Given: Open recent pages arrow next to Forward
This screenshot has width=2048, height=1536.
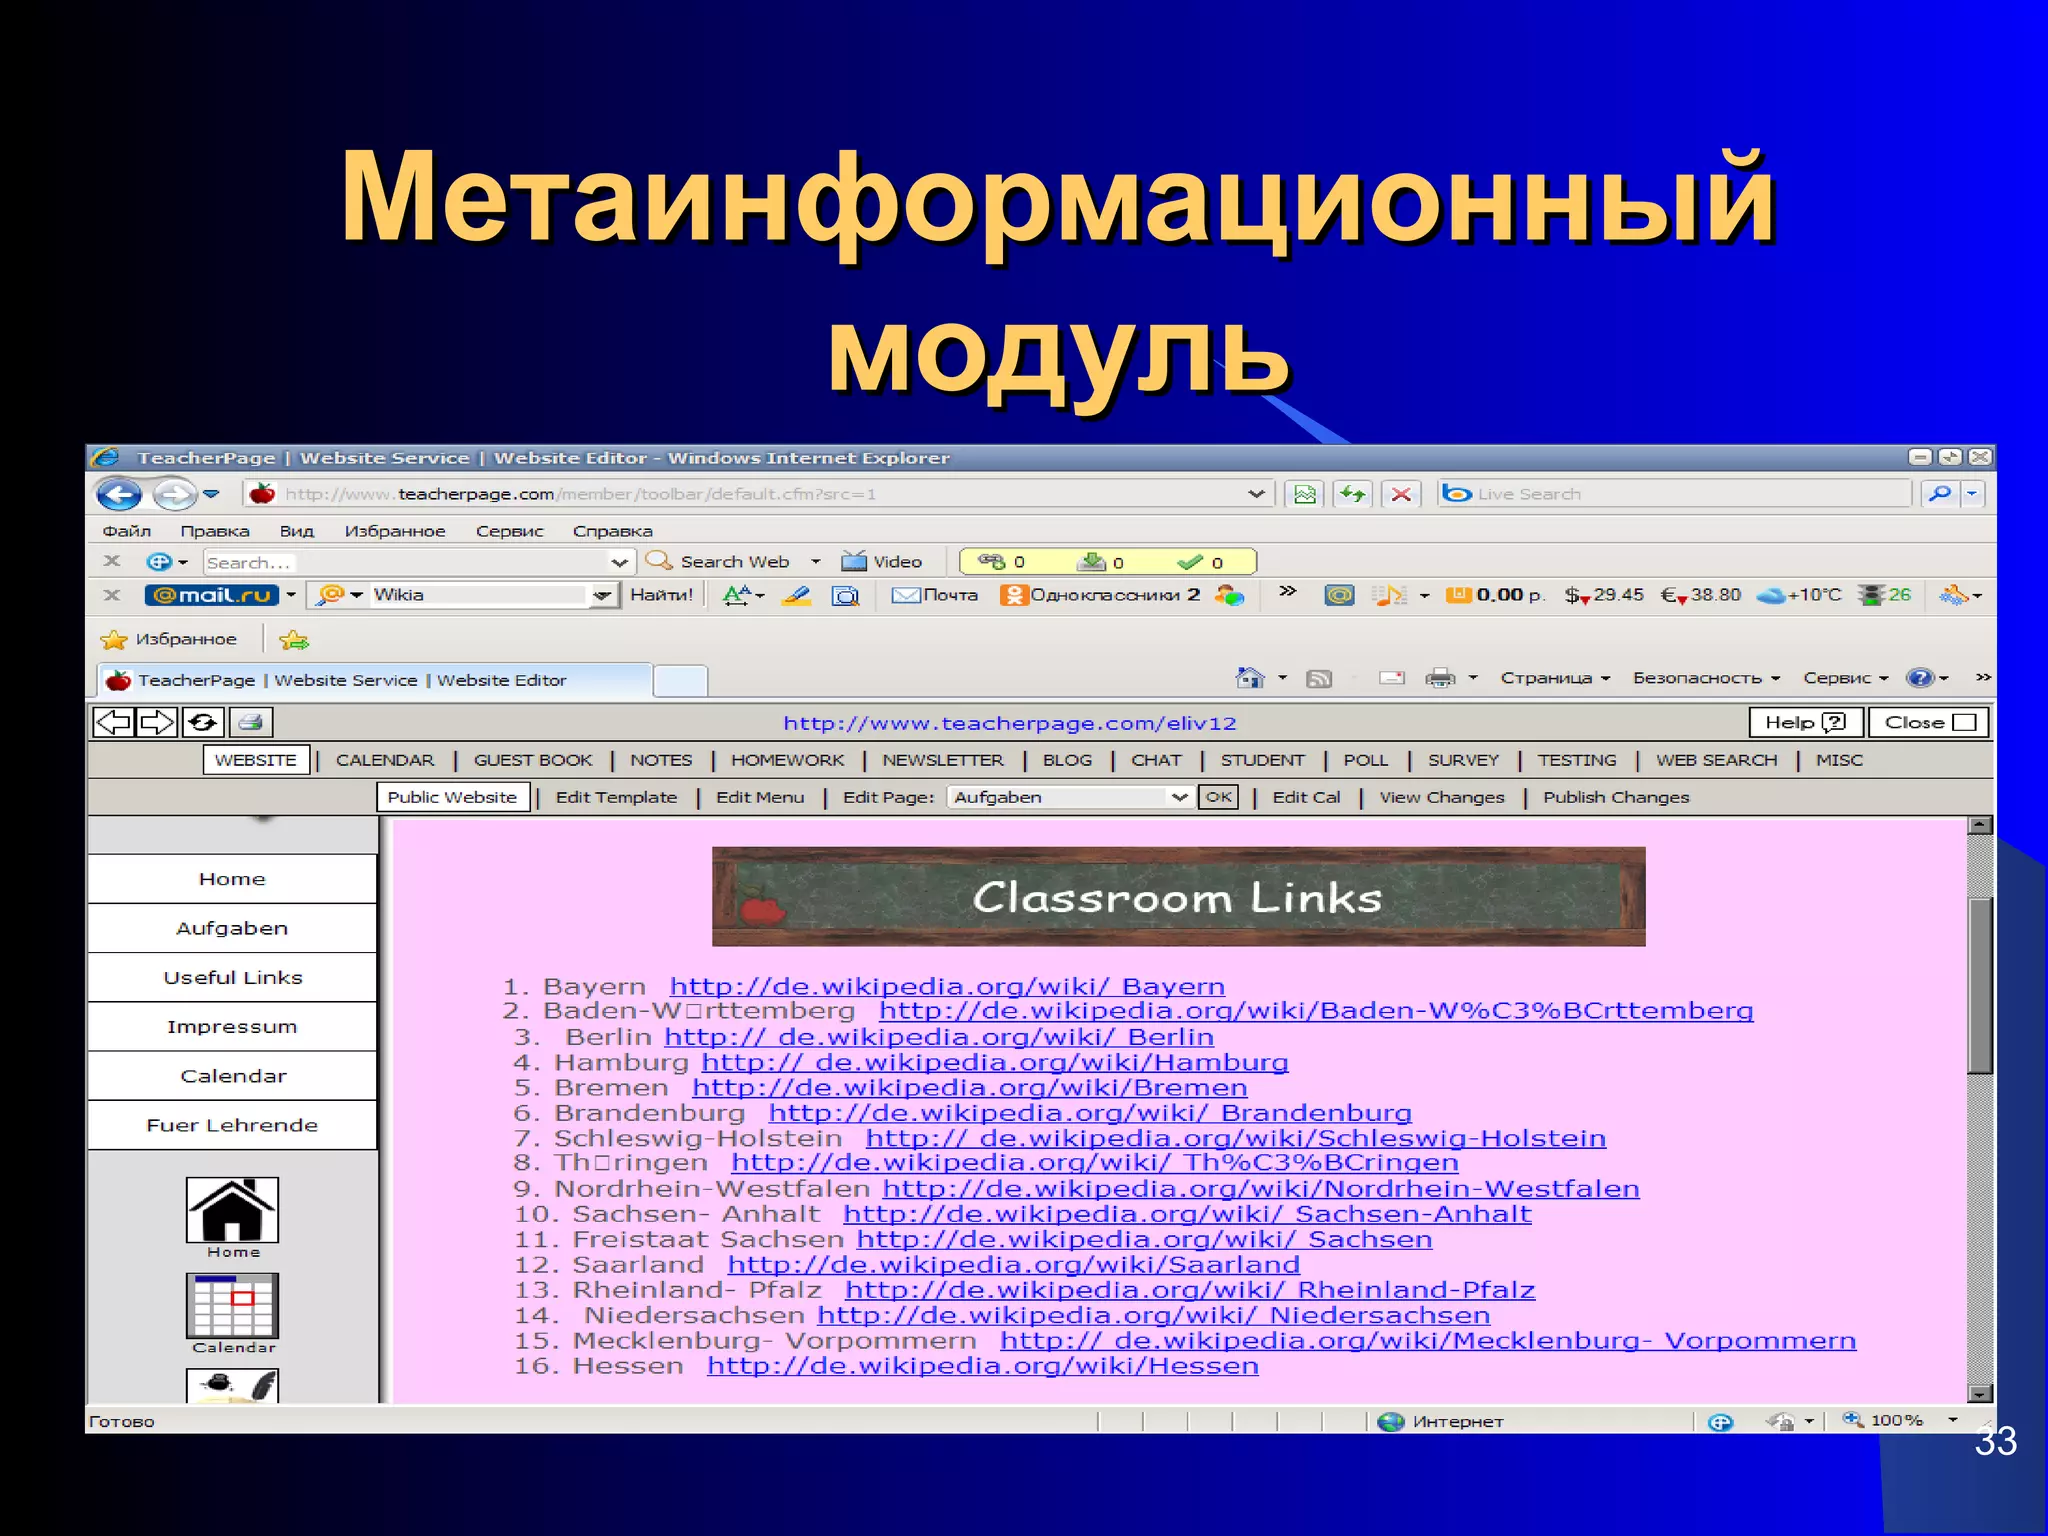Looking at the screenshot, I should tap(211, 494).
